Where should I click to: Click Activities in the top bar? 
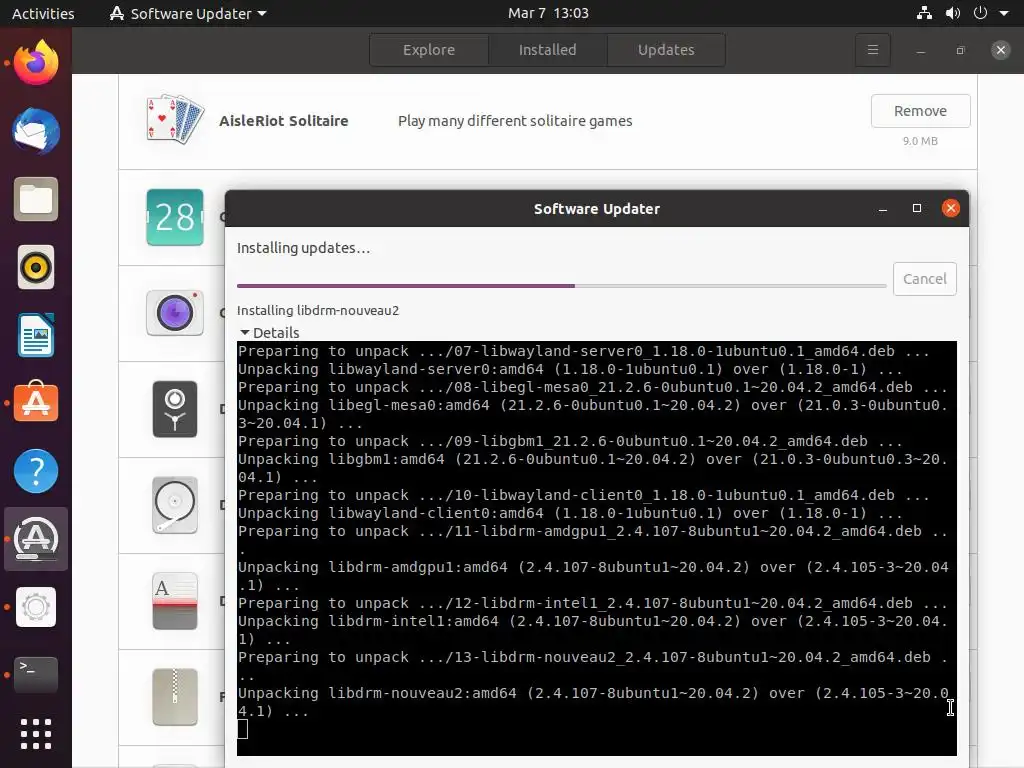(43, 13)
